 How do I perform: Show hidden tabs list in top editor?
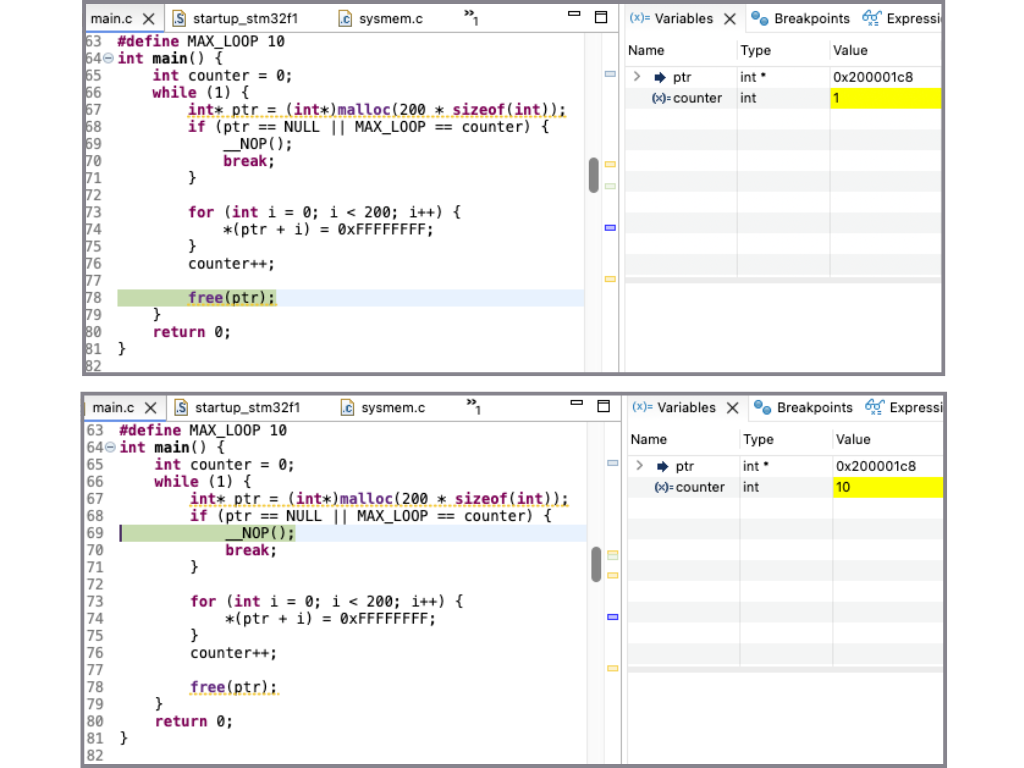tap(472, 16)
